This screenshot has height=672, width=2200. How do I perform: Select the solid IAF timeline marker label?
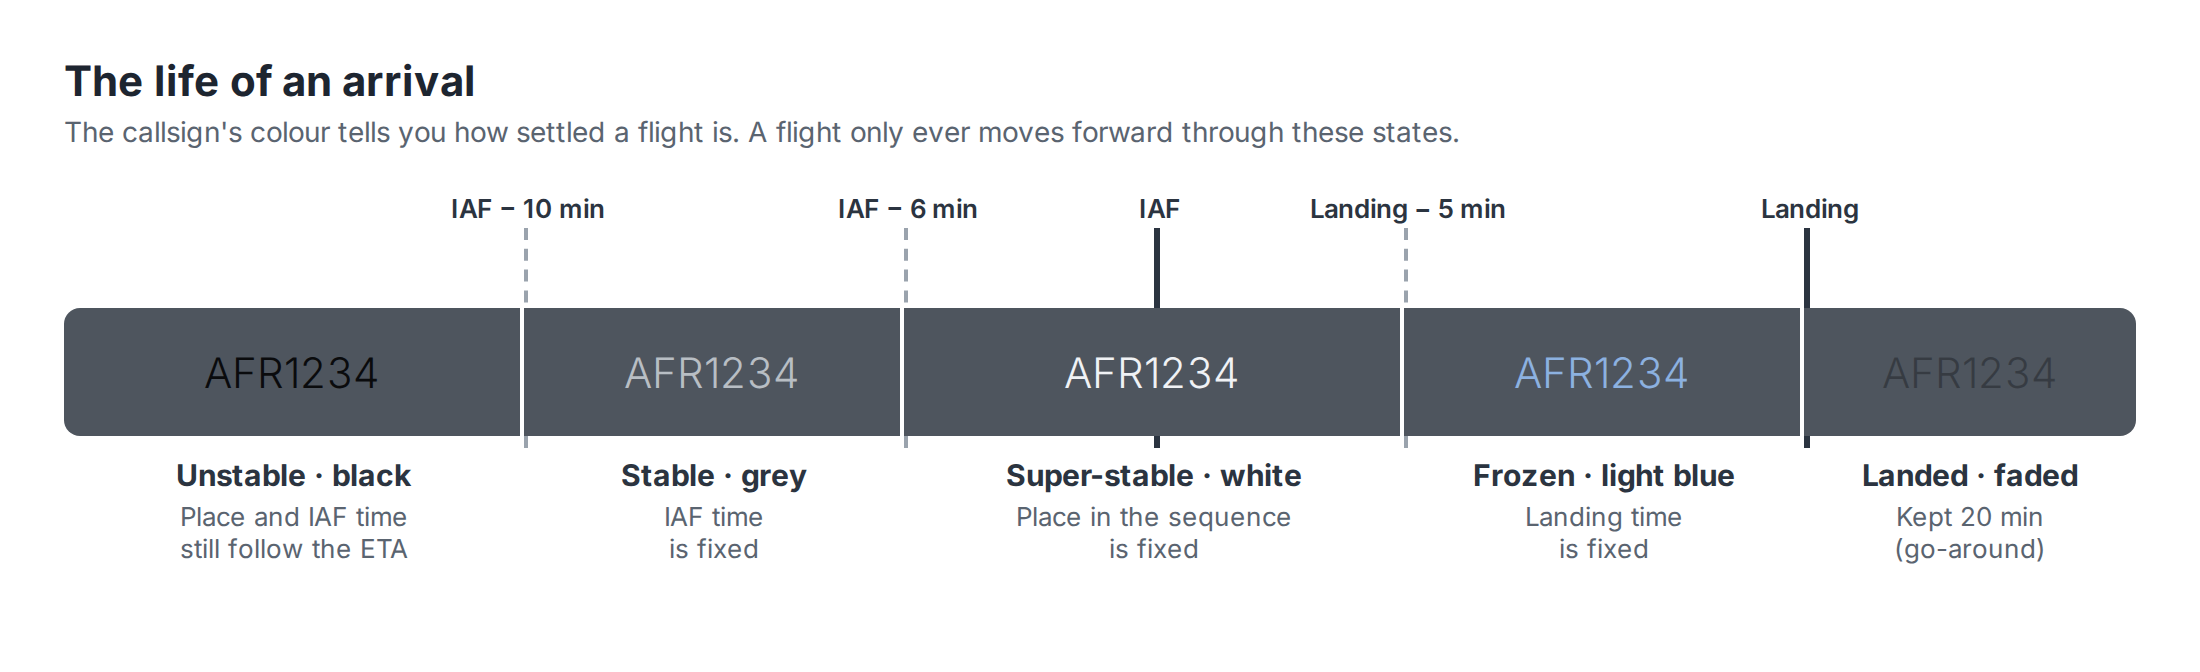coord(1159,209)
